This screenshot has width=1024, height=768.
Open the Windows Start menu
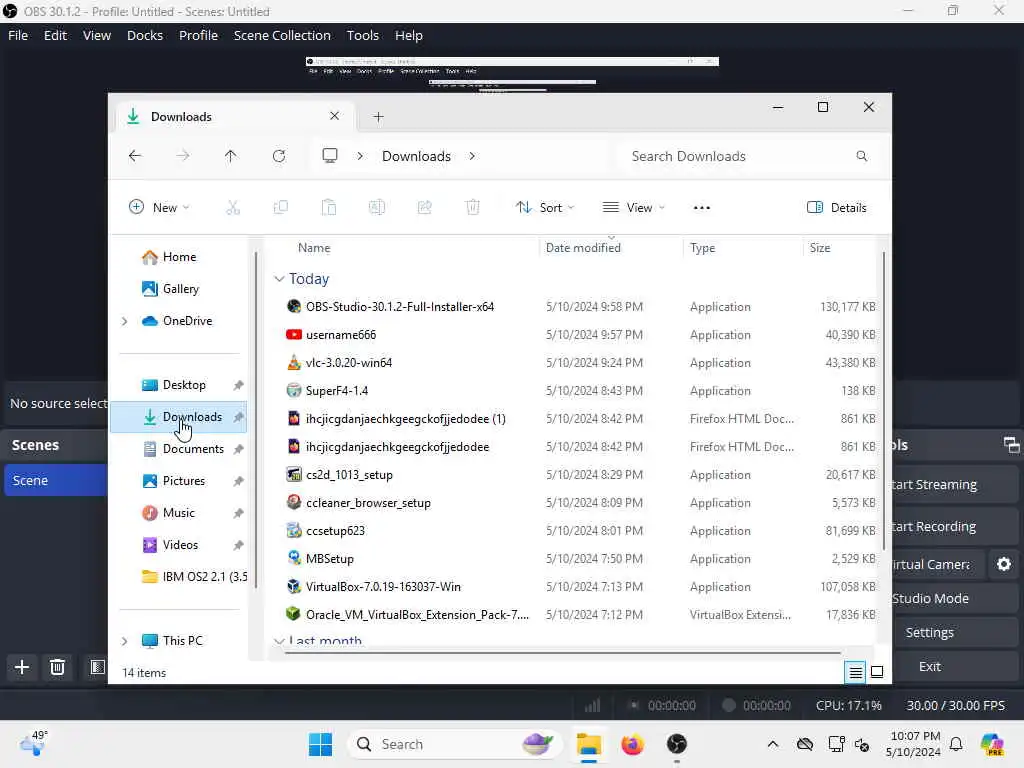pyautogui.click(x=320, y=744)
